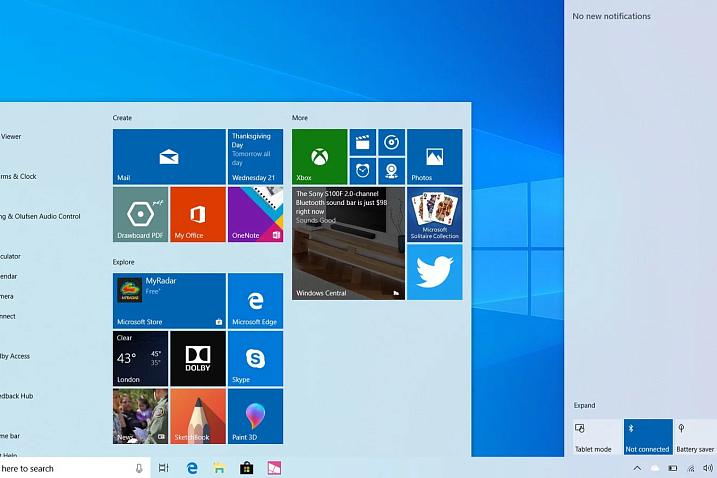Open the Groove Music disc tile
This screenshot has height=478, width=717.
[391, 142]
